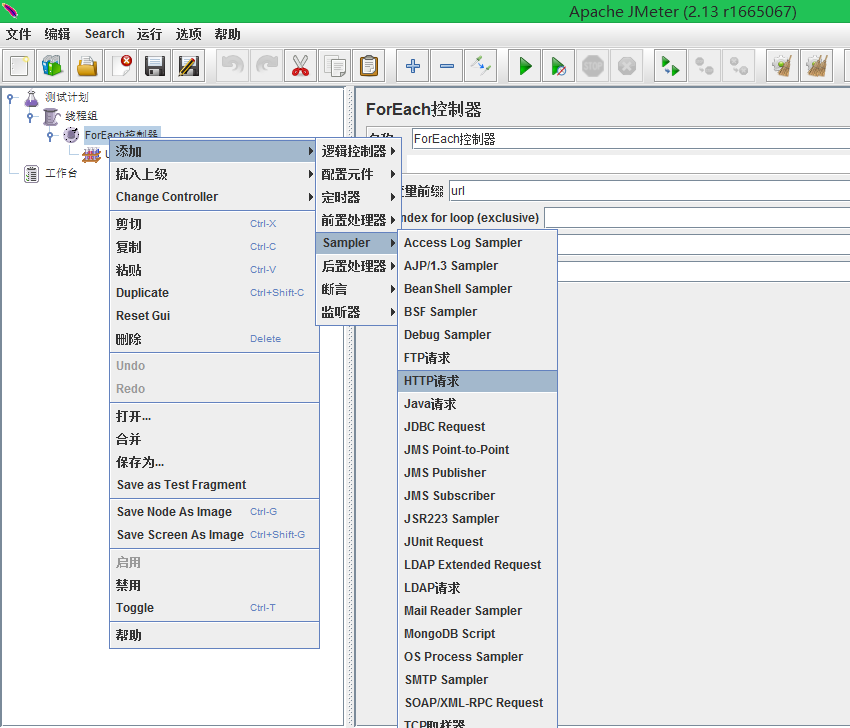
Task: Select 禁用 in the context menu
Action: (214, 585)
